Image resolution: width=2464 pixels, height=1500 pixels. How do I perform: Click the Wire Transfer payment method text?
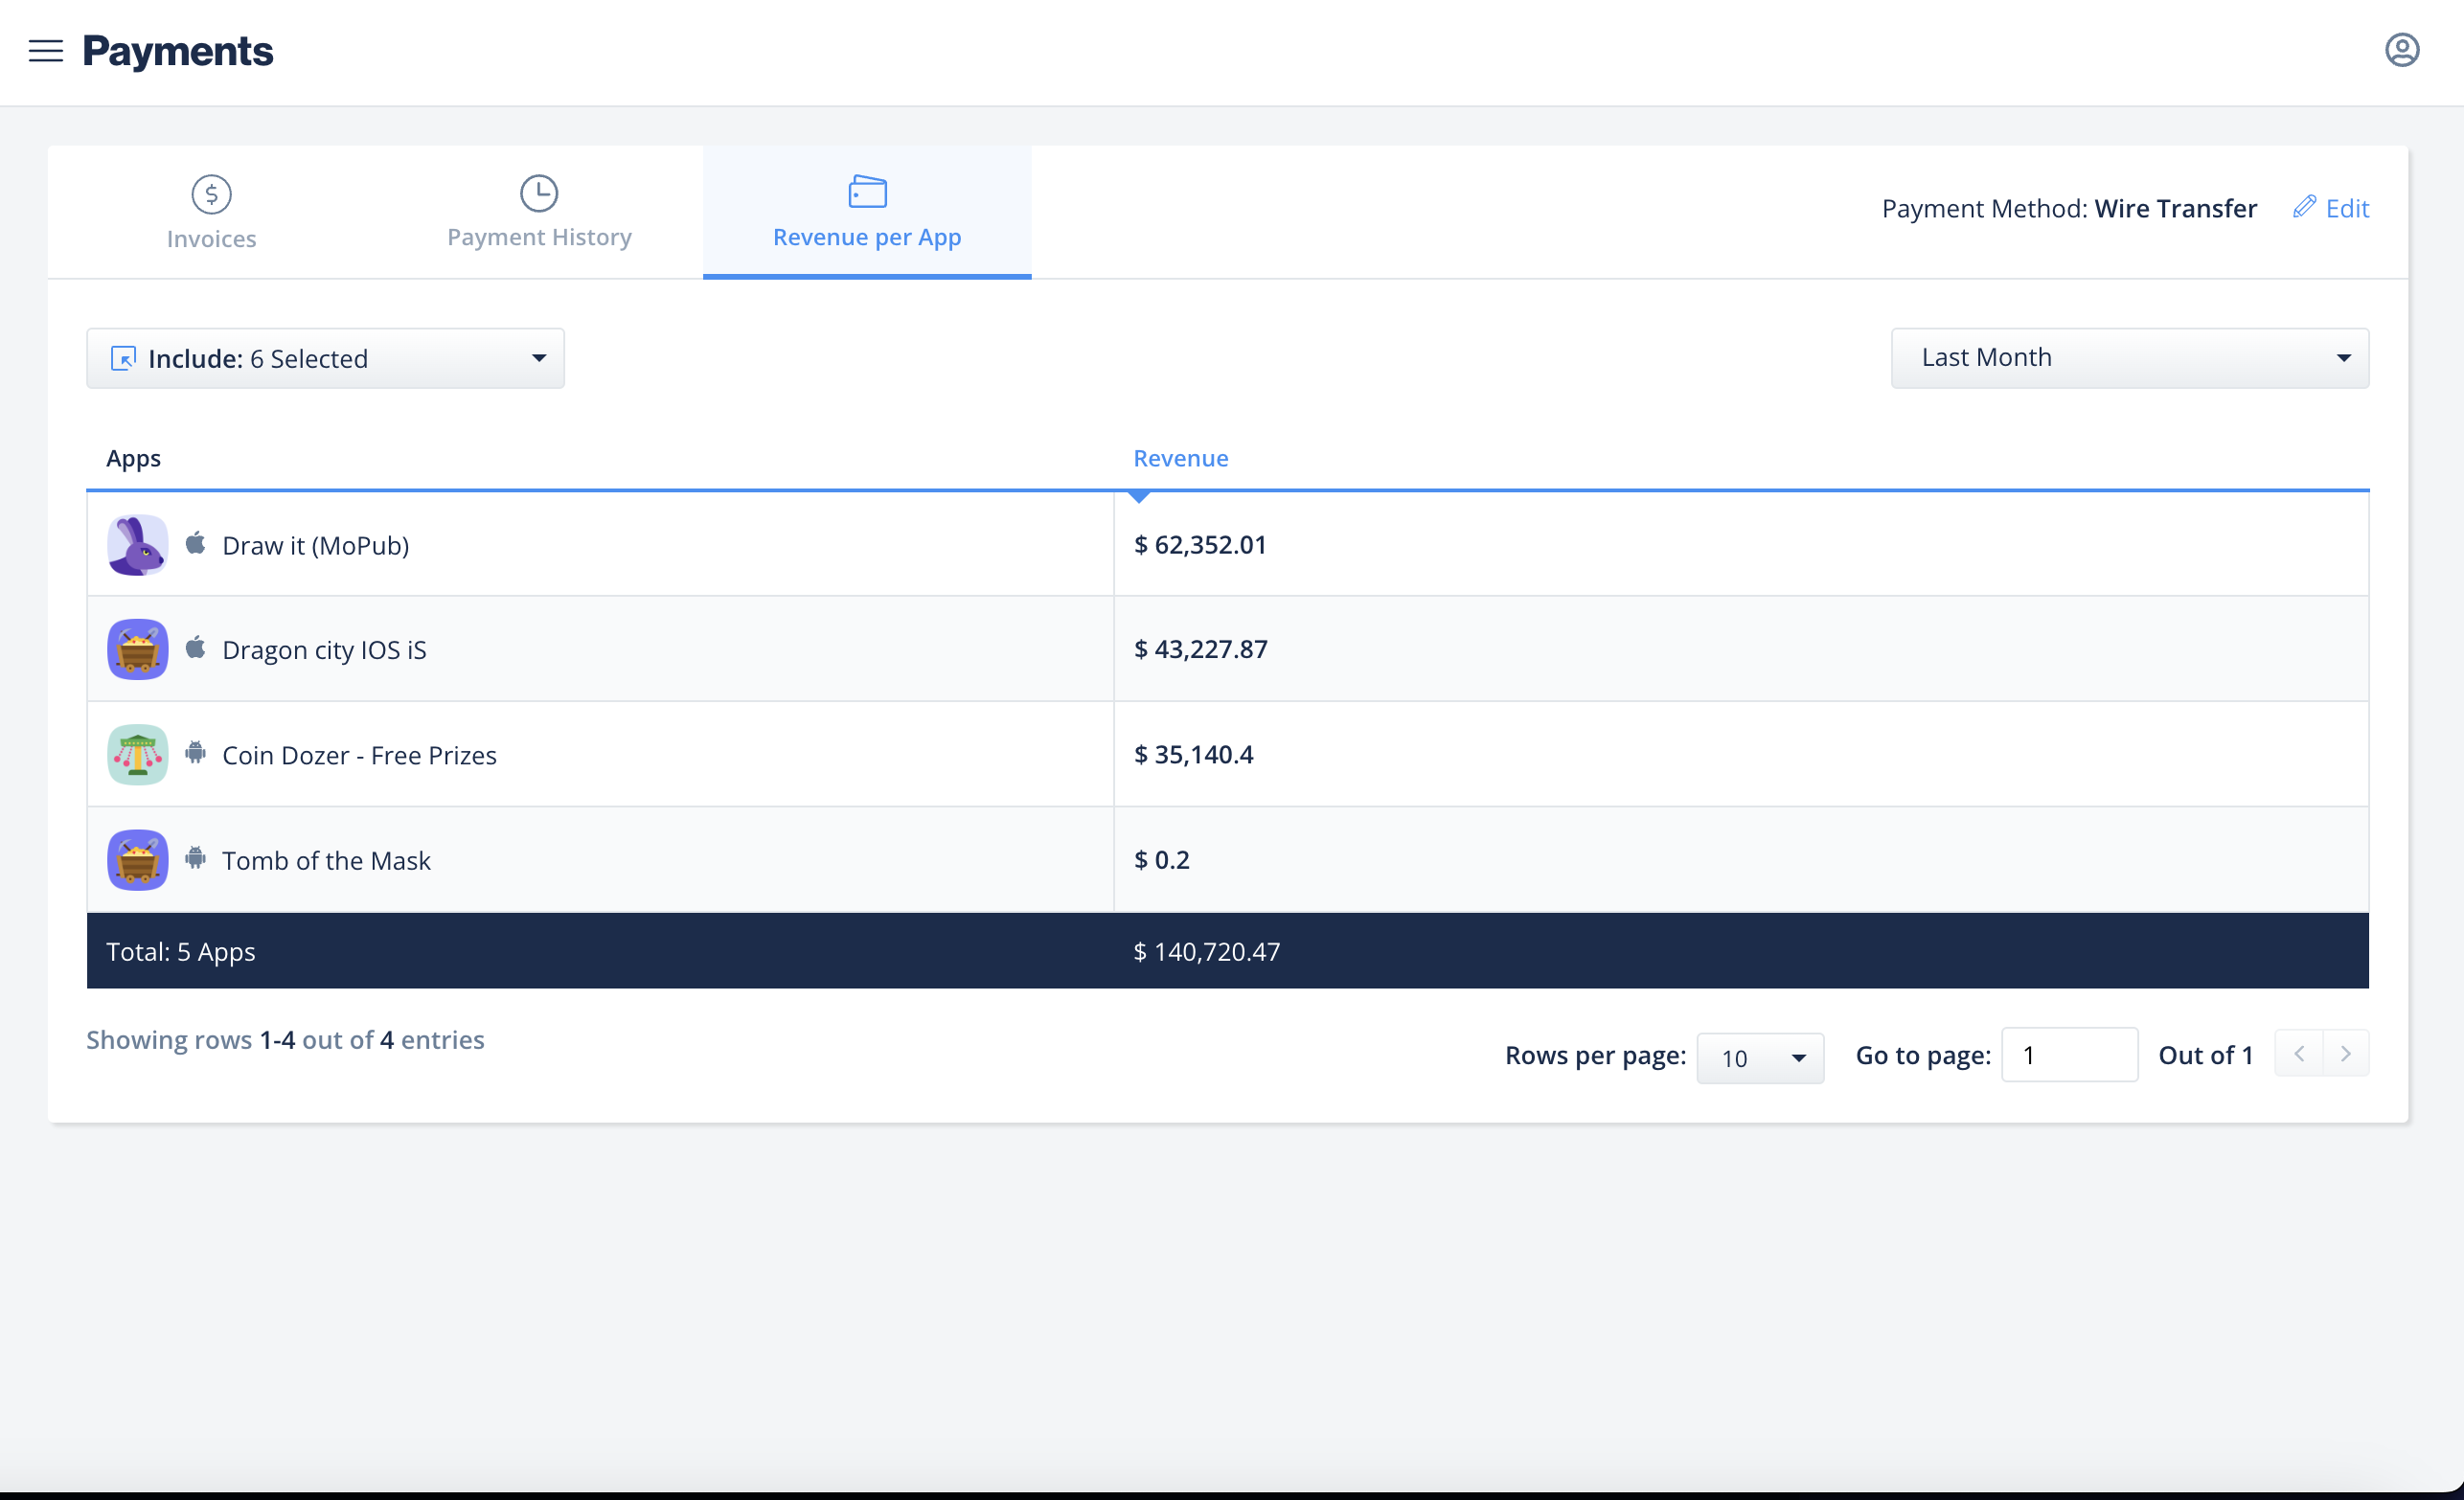[x=2175, y=208]
